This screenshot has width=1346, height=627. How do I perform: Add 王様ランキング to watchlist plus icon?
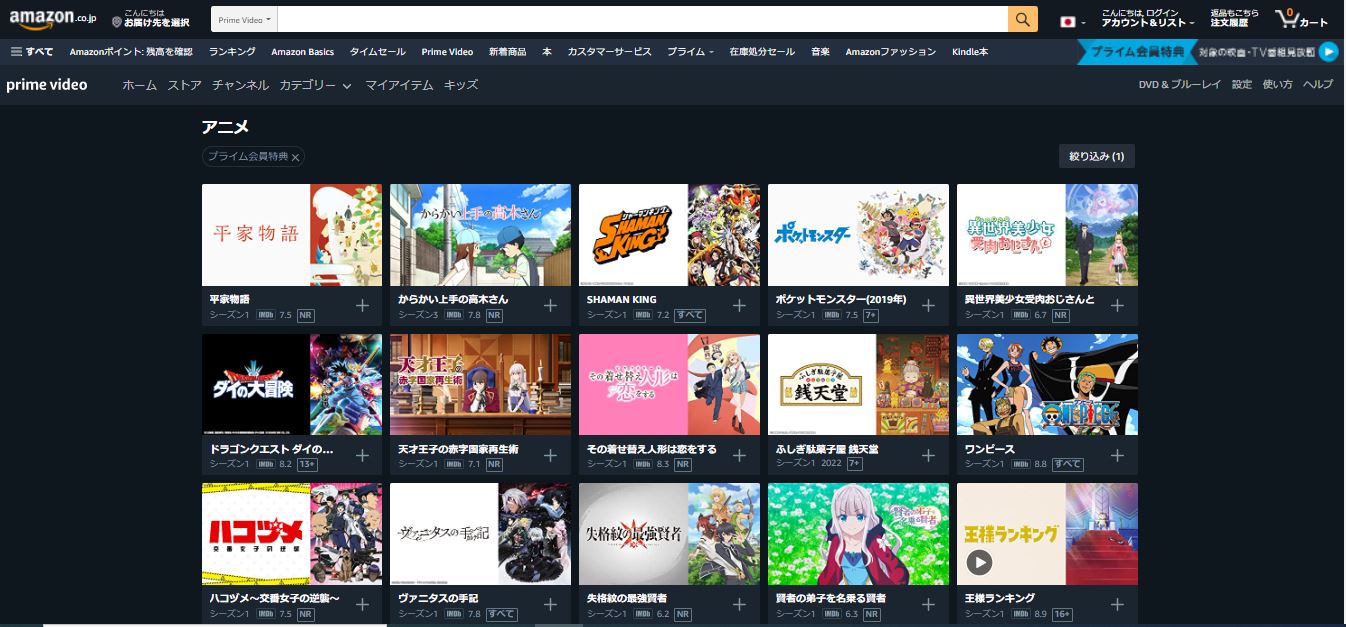point(1117,605)
